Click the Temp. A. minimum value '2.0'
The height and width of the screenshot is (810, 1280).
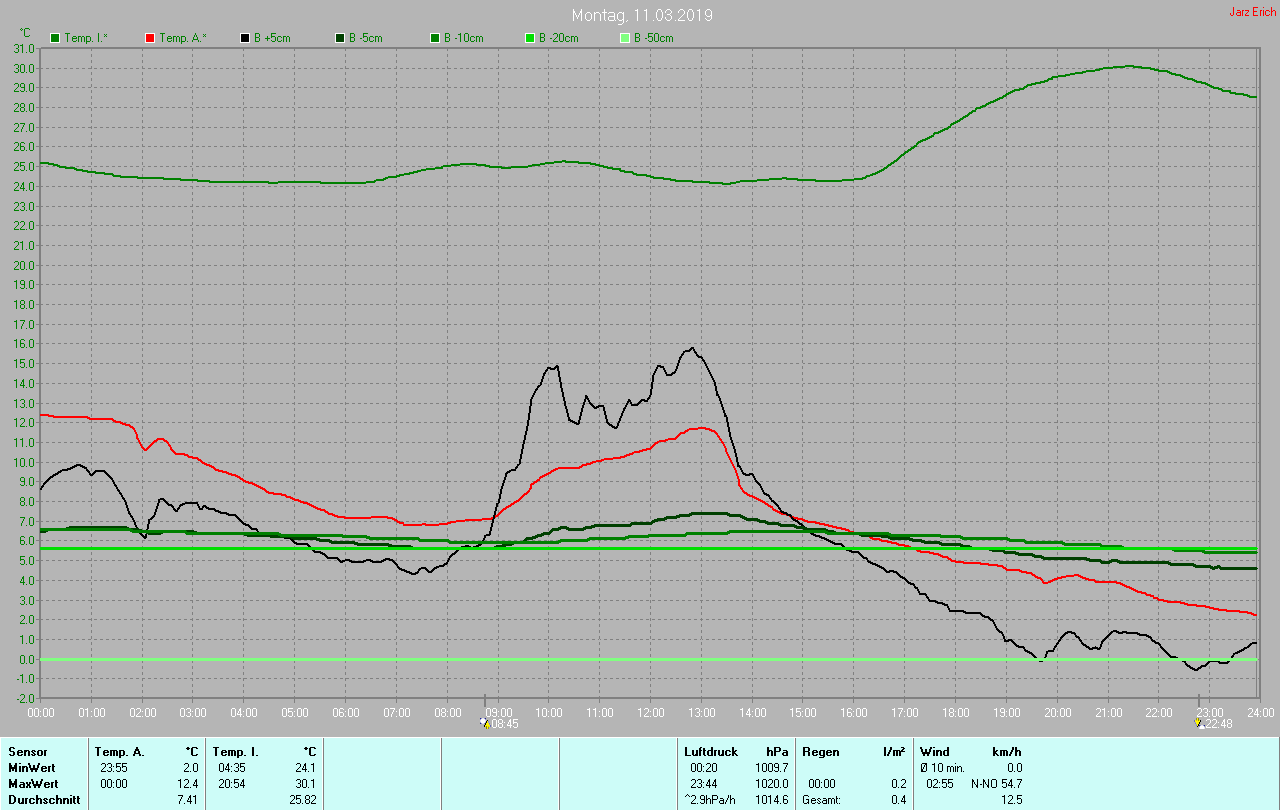click(x=190, y=767)
